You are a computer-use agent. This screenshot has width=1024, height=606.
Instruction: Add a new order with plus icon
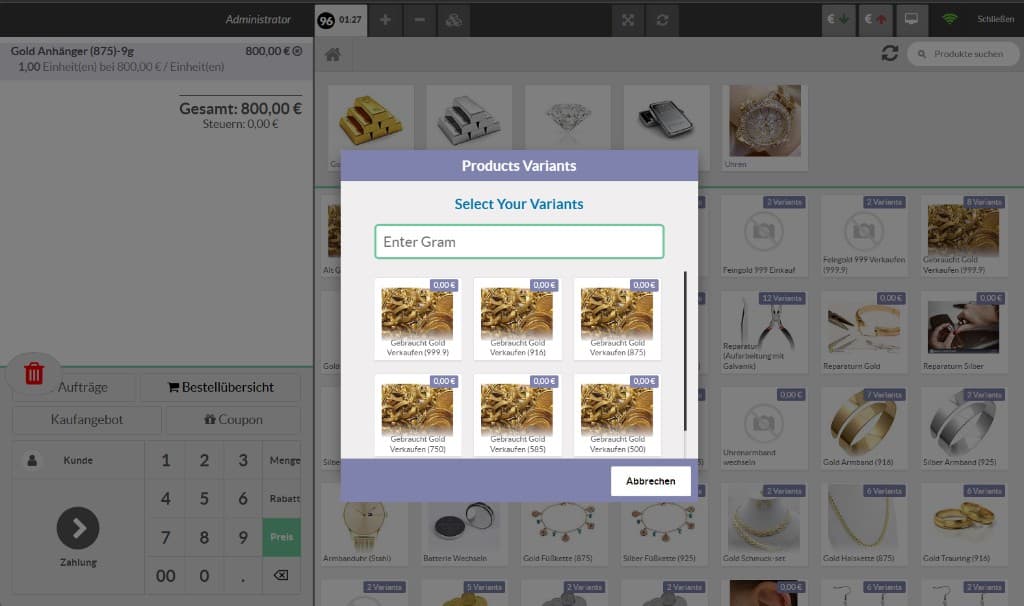coord(385,20)
